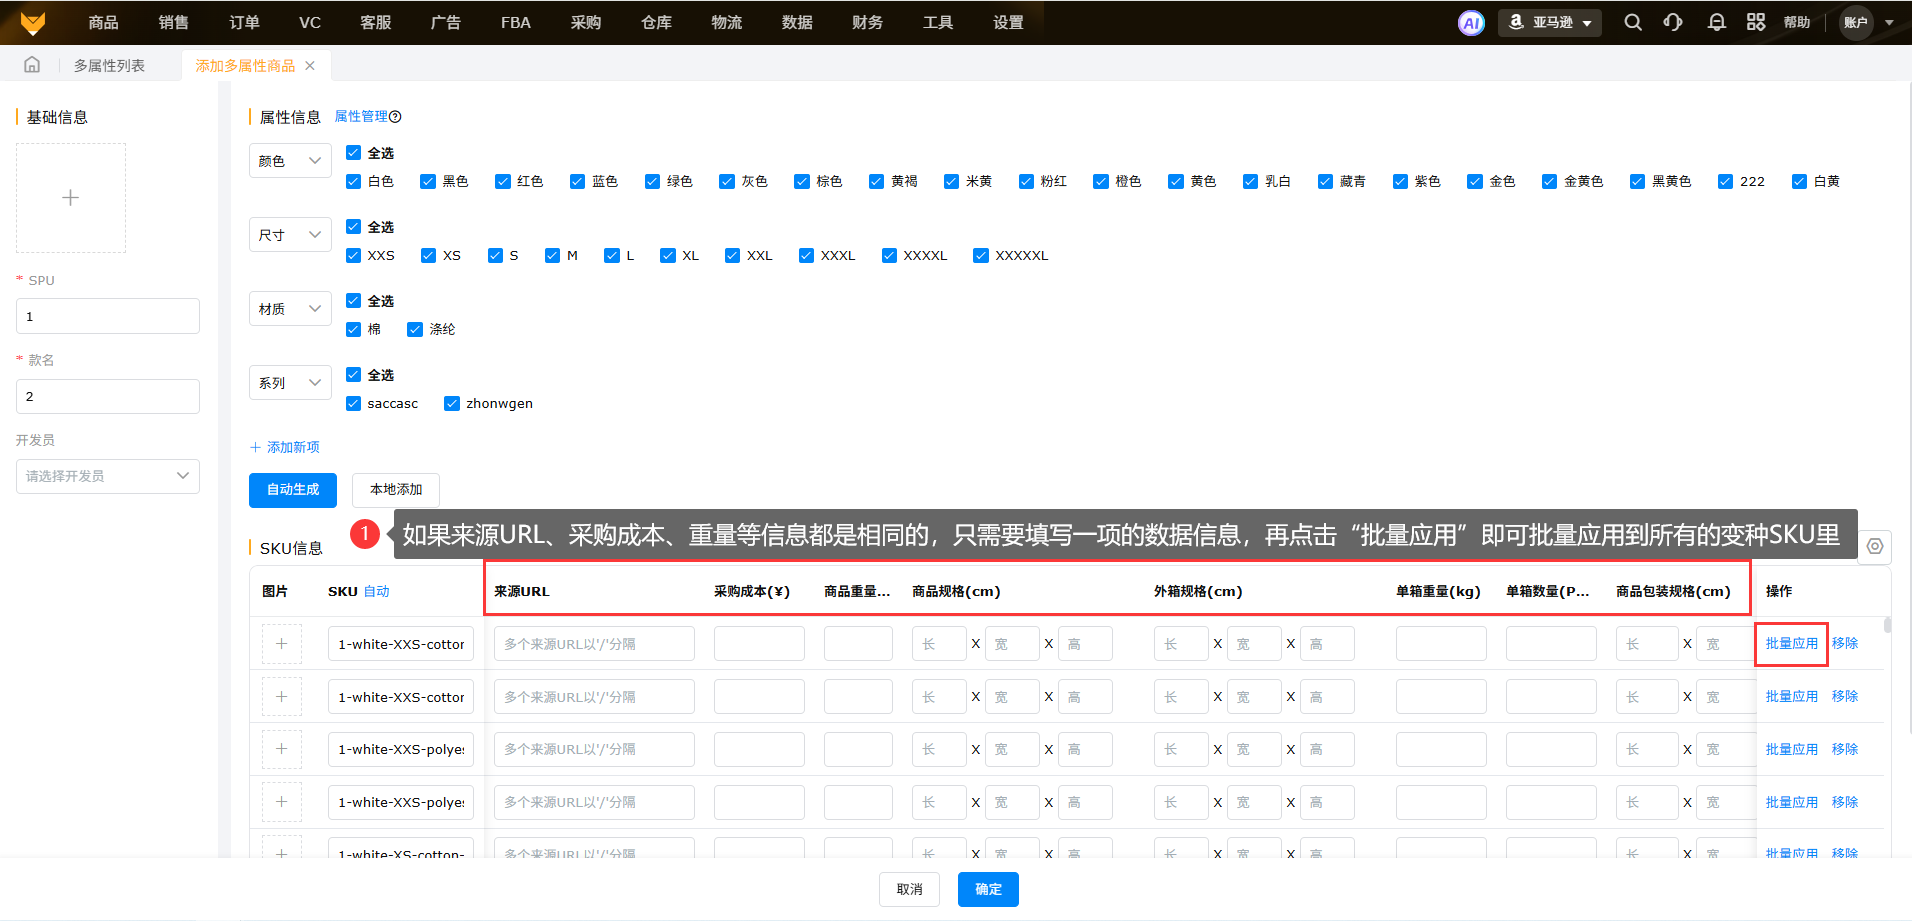Click the 自动生成 button

(292, 490)
